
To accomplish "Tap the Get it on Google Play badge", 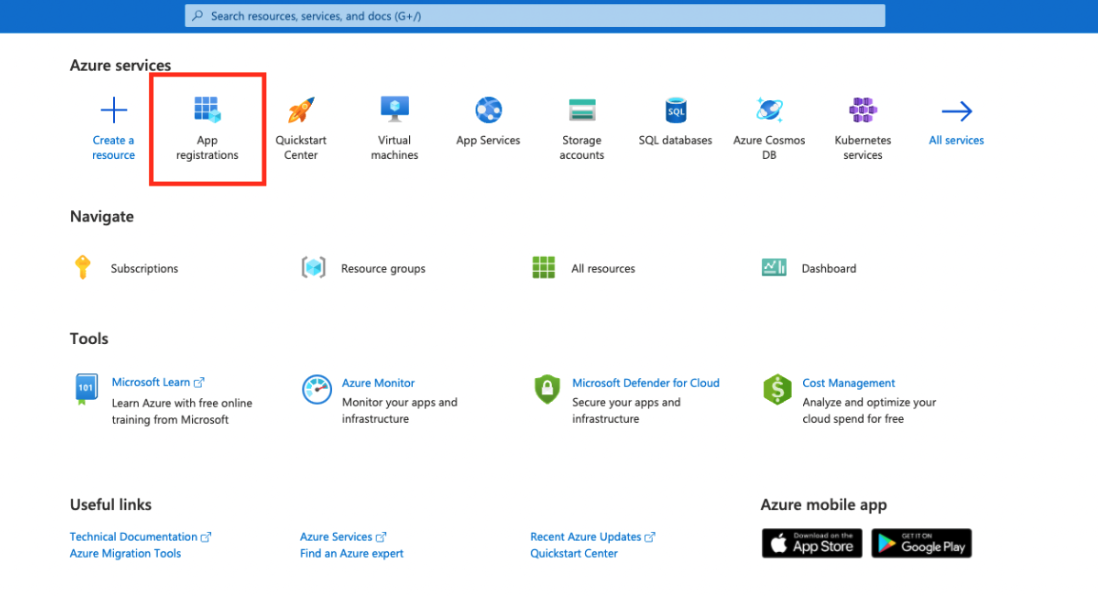I will point(922,543).
